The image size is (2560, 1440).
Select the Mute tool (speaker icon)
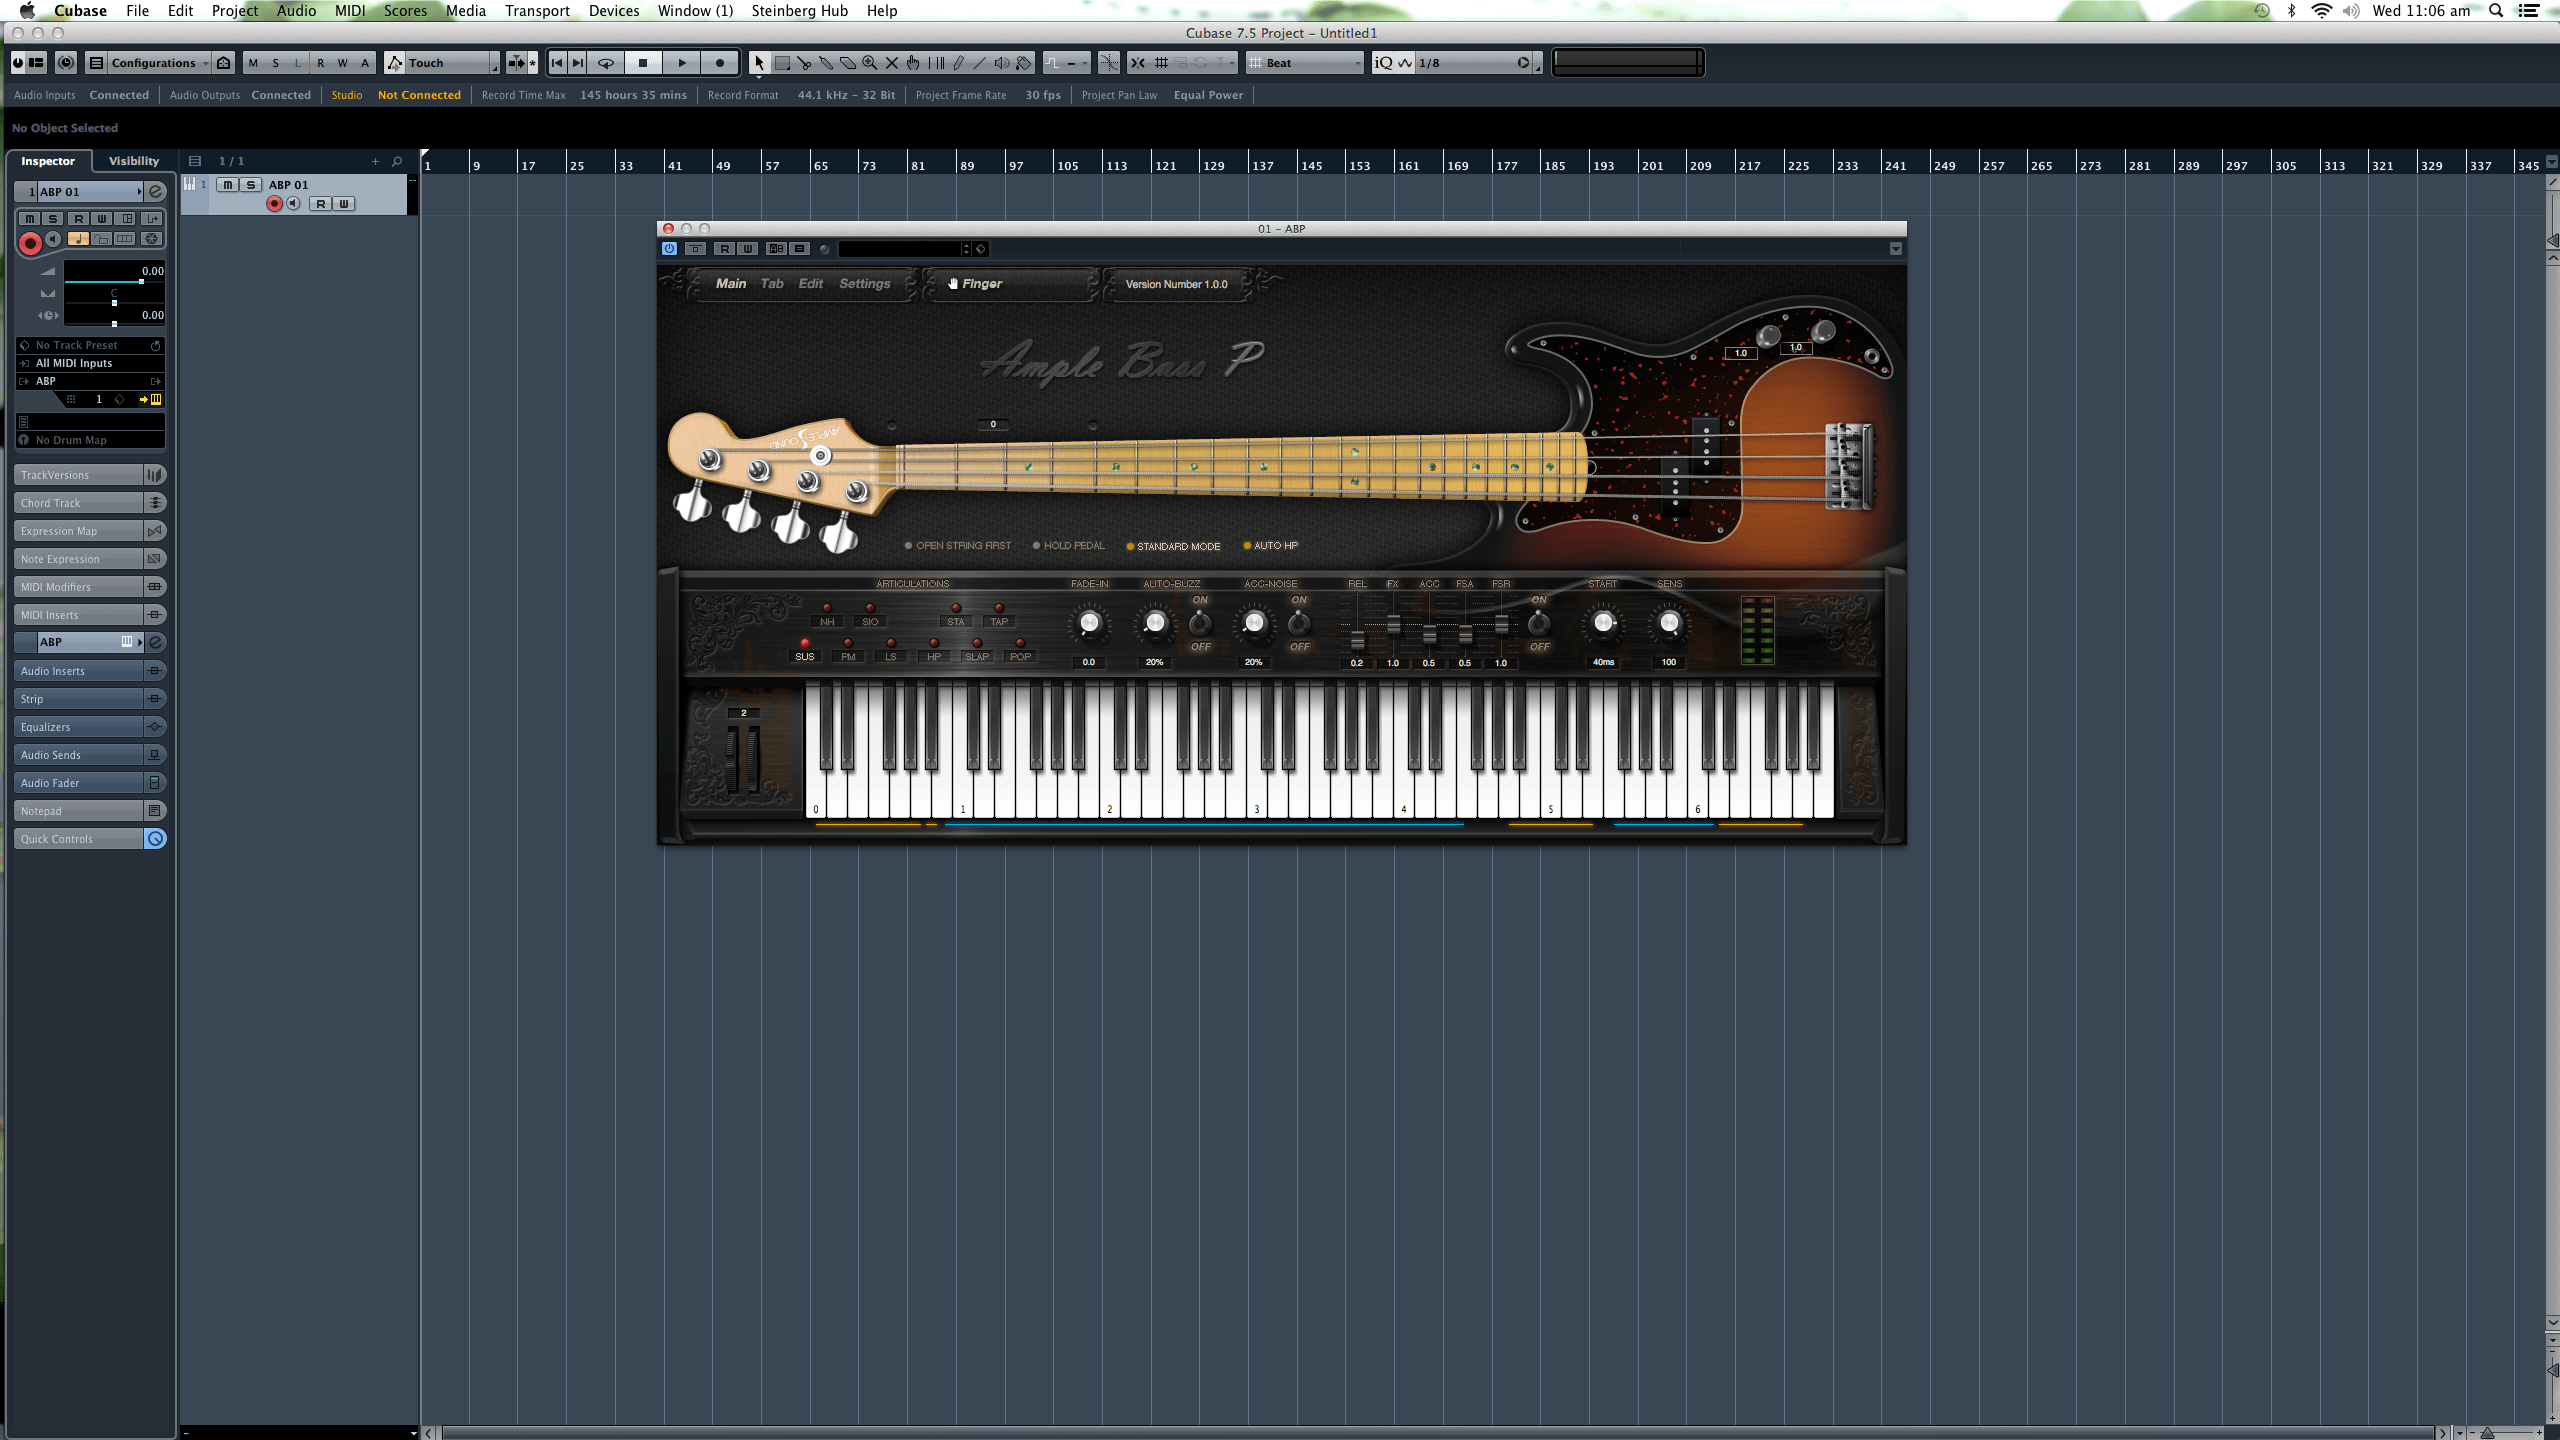pos(1001,62)
